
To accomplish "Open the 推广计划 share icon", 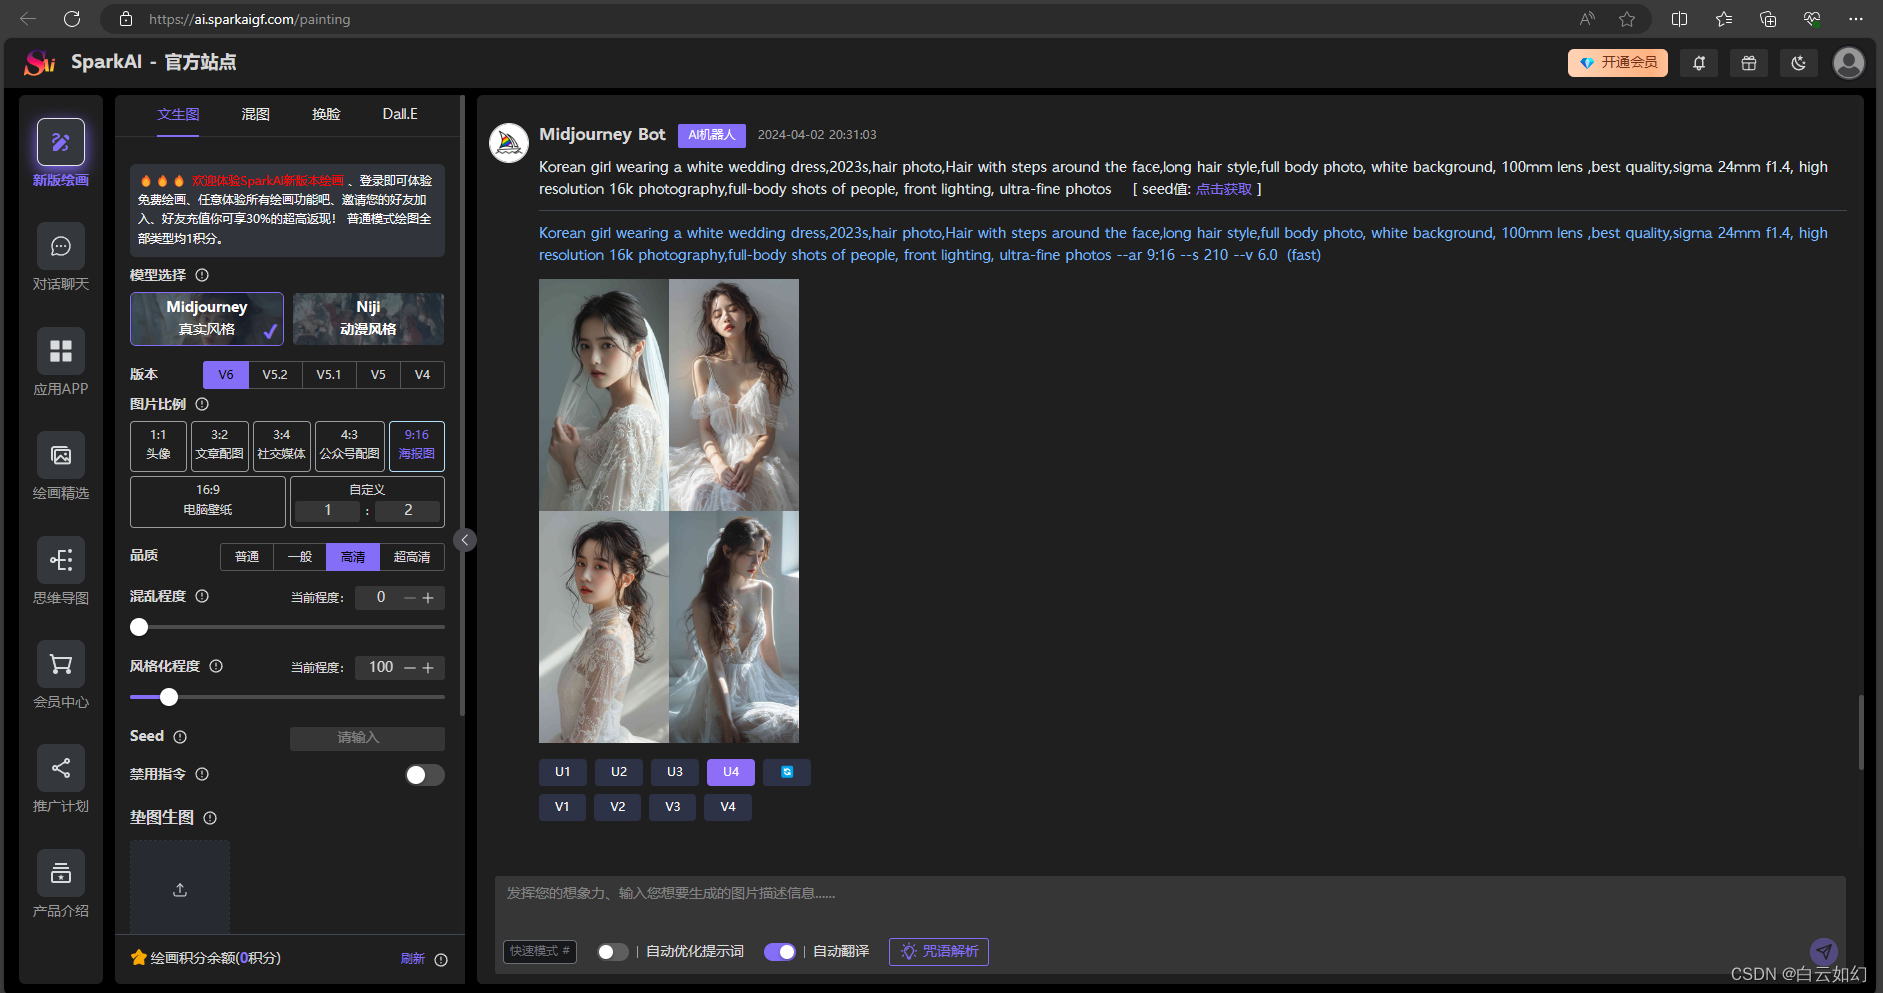I will coord(61,768).
